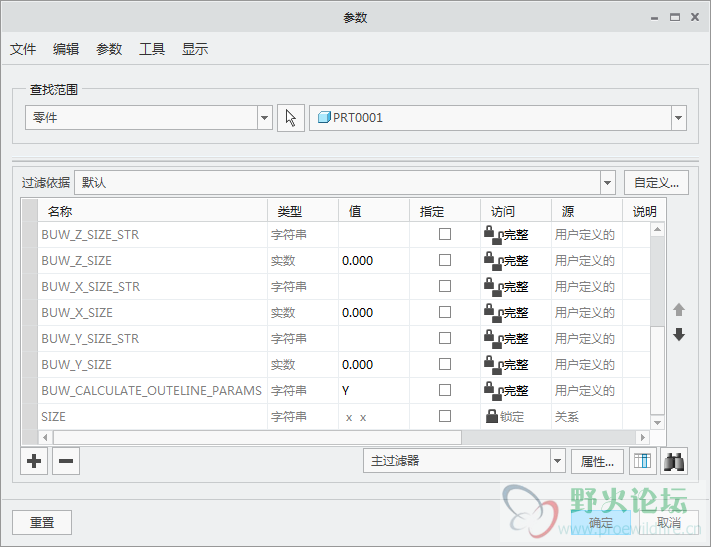Click the binoculars find icon
Image resolution: width=711 pixels, height=547 pixels.
674,461
